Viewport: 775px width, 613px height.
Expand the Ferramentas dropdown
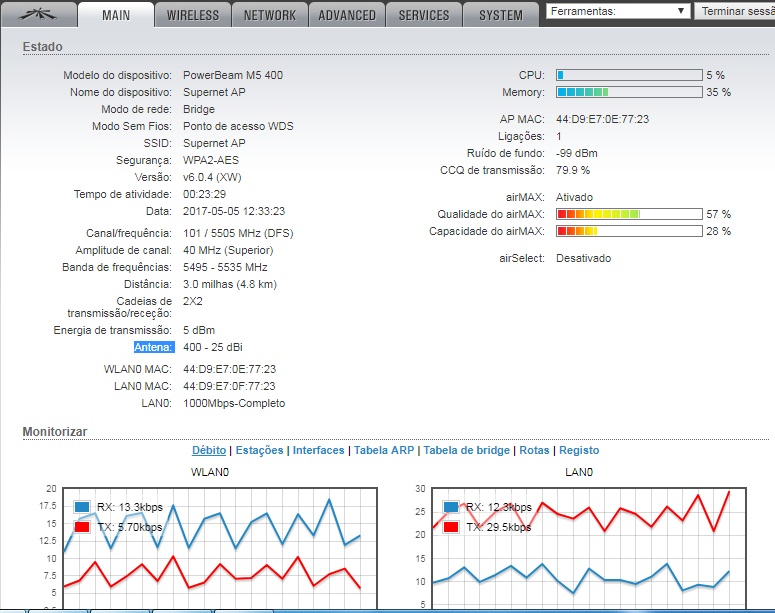point(618,11)
